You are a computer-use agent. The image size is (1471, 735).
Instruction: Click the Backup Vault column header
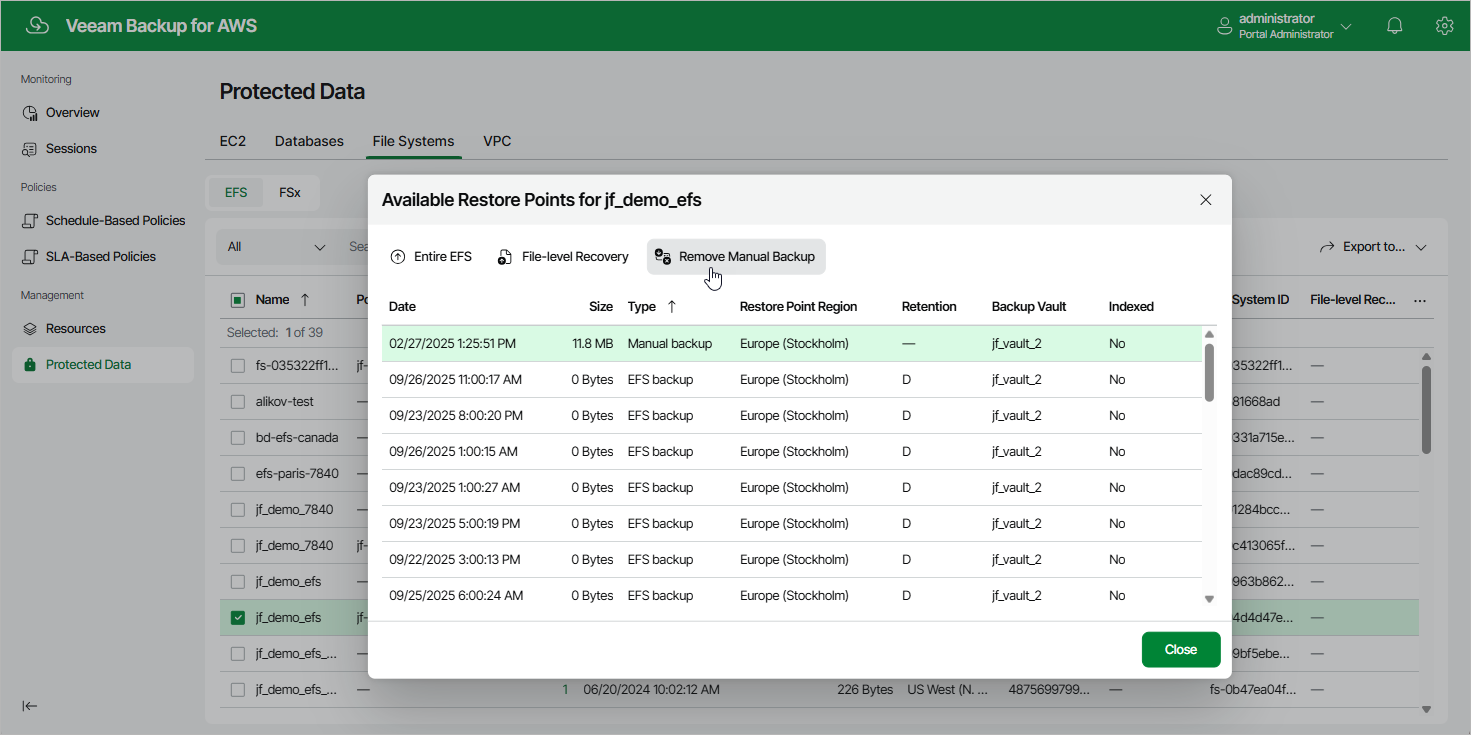point(1029,307)
